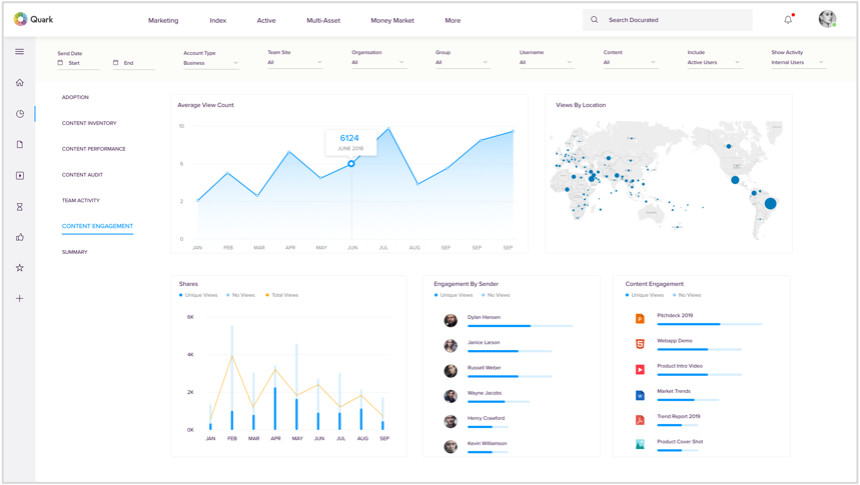
Task: Open the Team Site dropdown
Action: (x=295, y=63)
